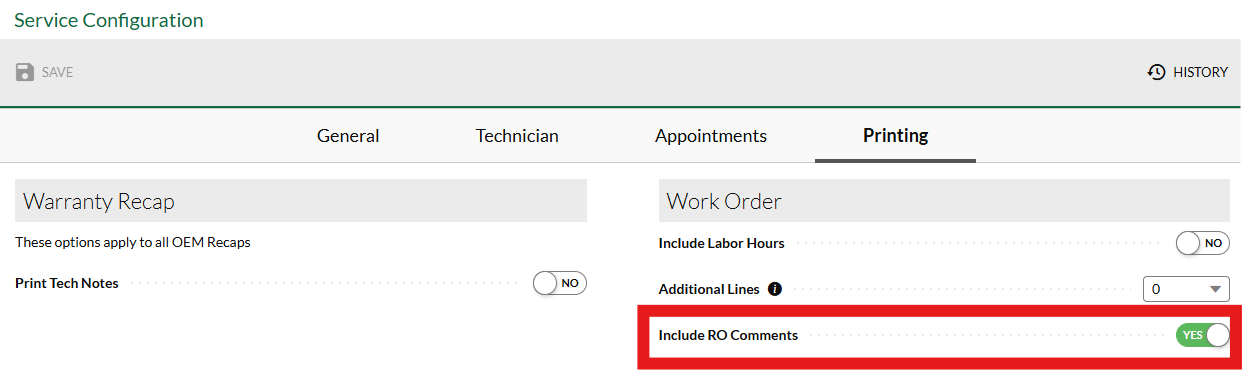Disable the Include RO Comments toggle
The width and height of the screenshot is (1242, 385).
click(x=1203, y=335)
